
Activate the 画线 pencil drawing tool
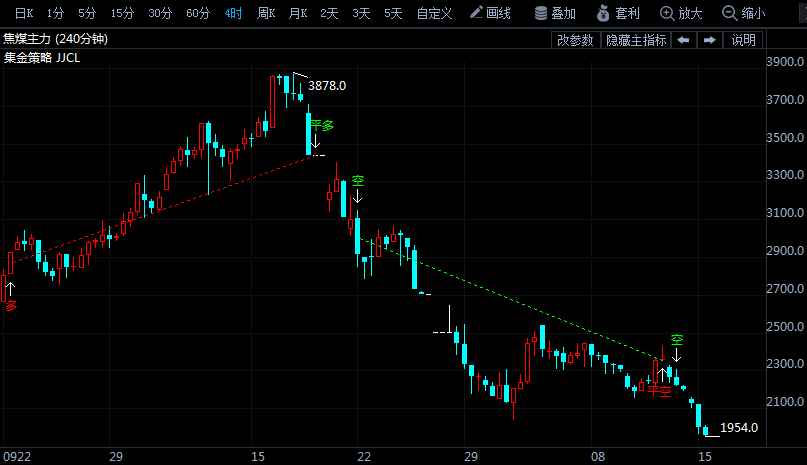pyautogui.click(x=490, y=13)
